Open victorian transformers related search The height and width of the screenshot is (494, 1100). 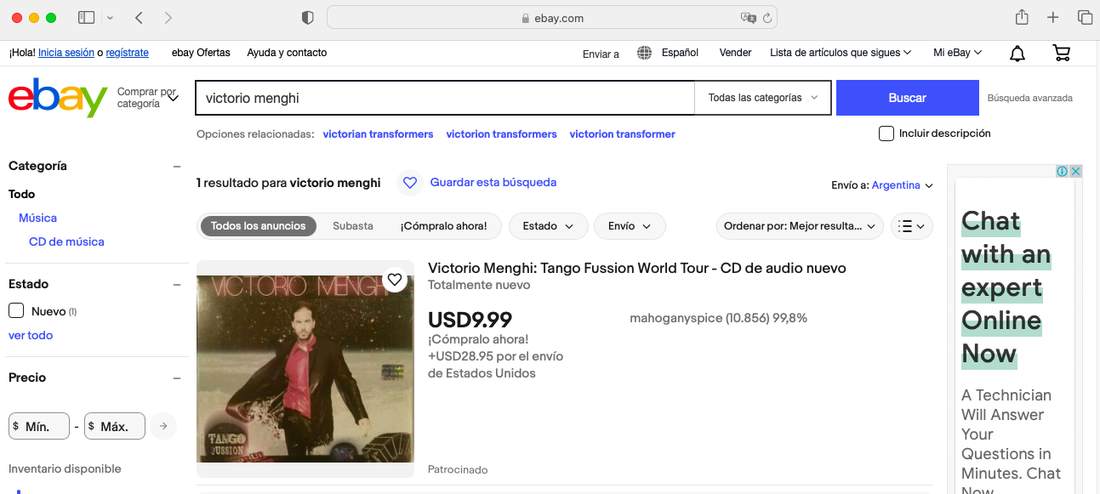[x=378, y=134]
